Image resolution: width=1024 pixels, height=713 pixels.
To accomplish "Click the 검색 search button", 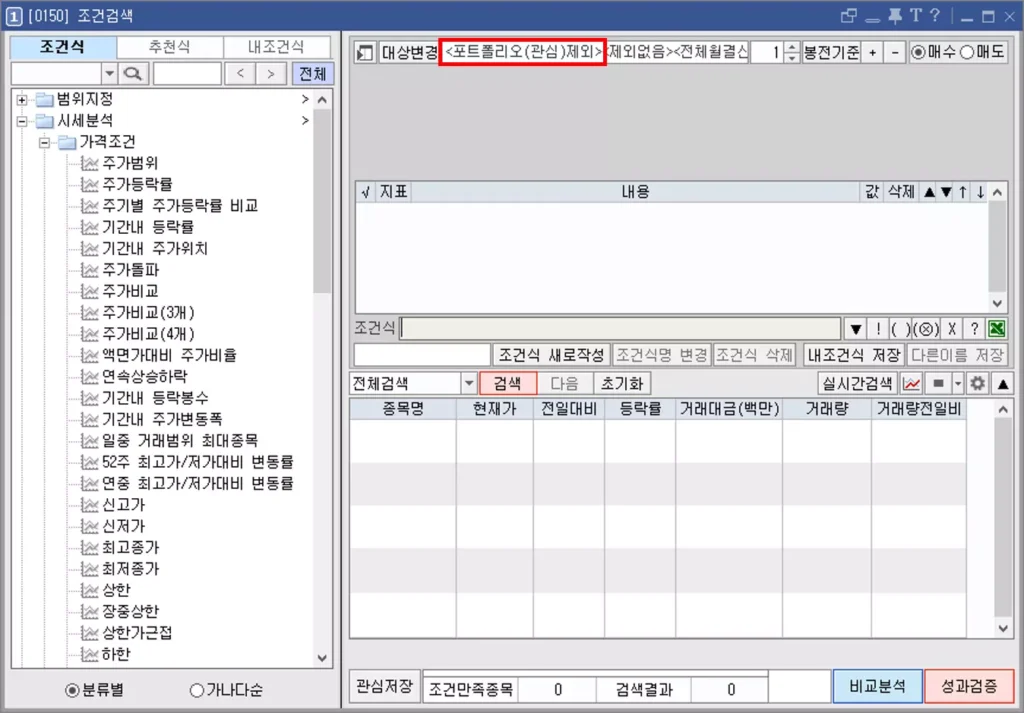I will (507, 383).
